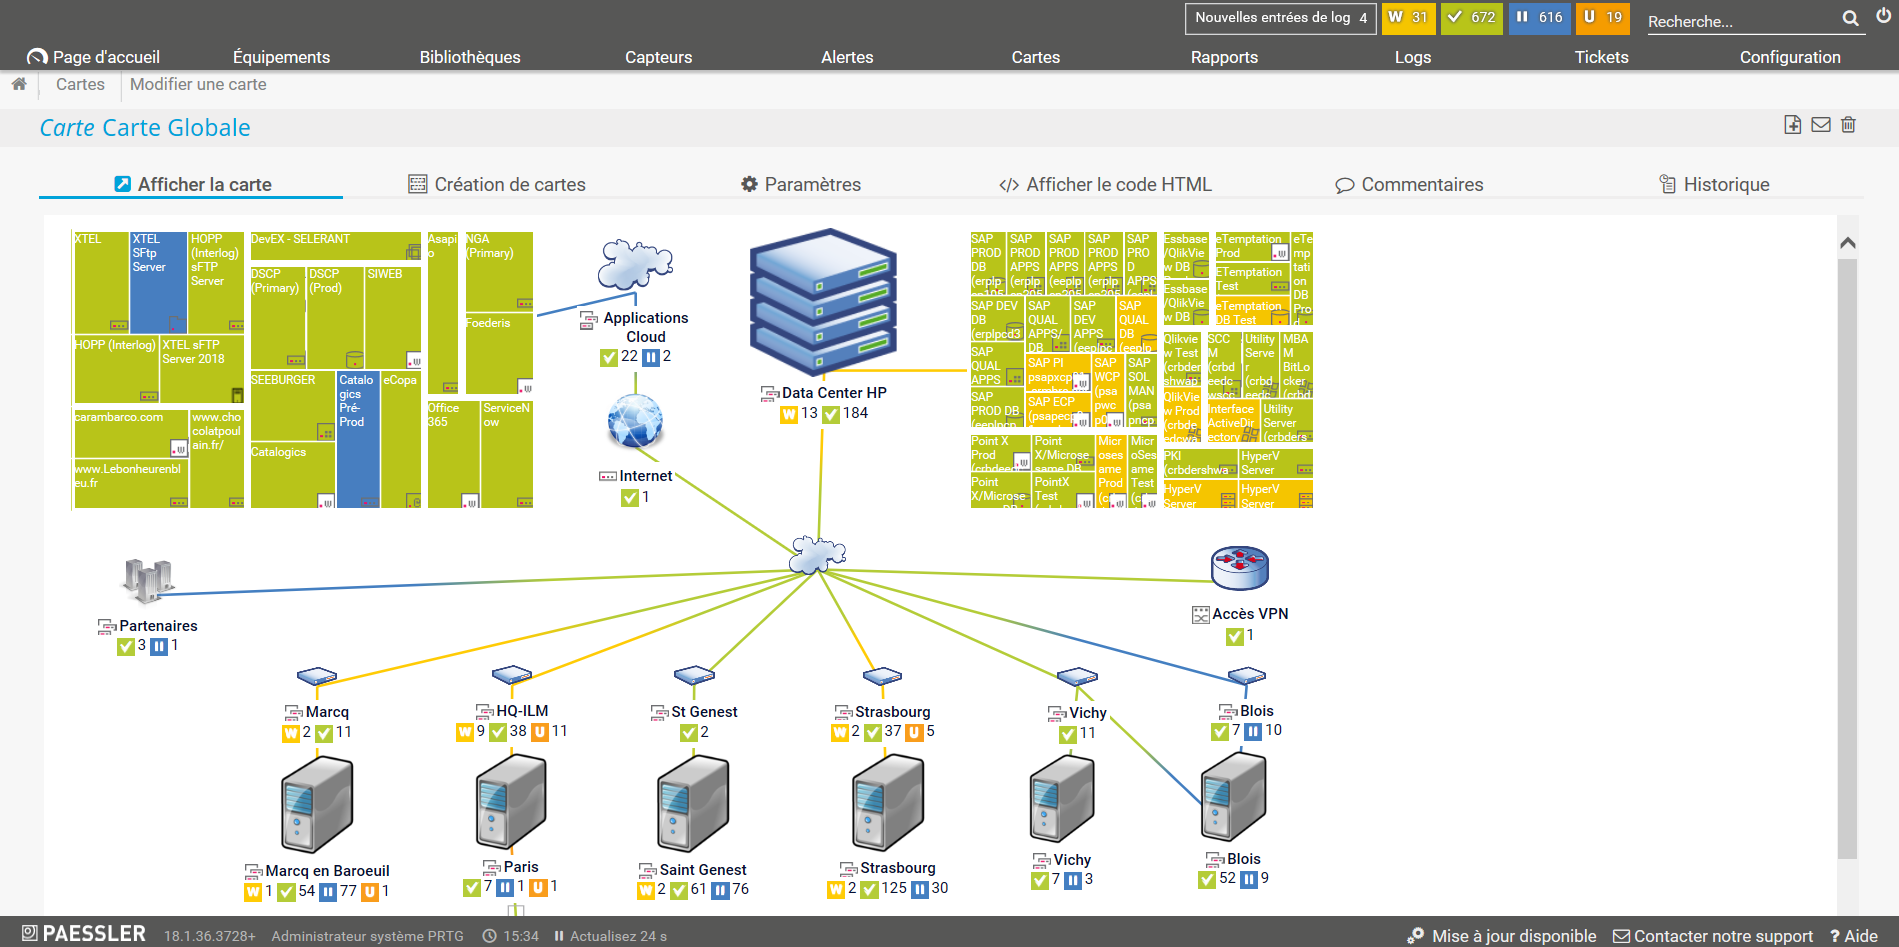Switch to Création de cartes tab

tap(497, 184)
